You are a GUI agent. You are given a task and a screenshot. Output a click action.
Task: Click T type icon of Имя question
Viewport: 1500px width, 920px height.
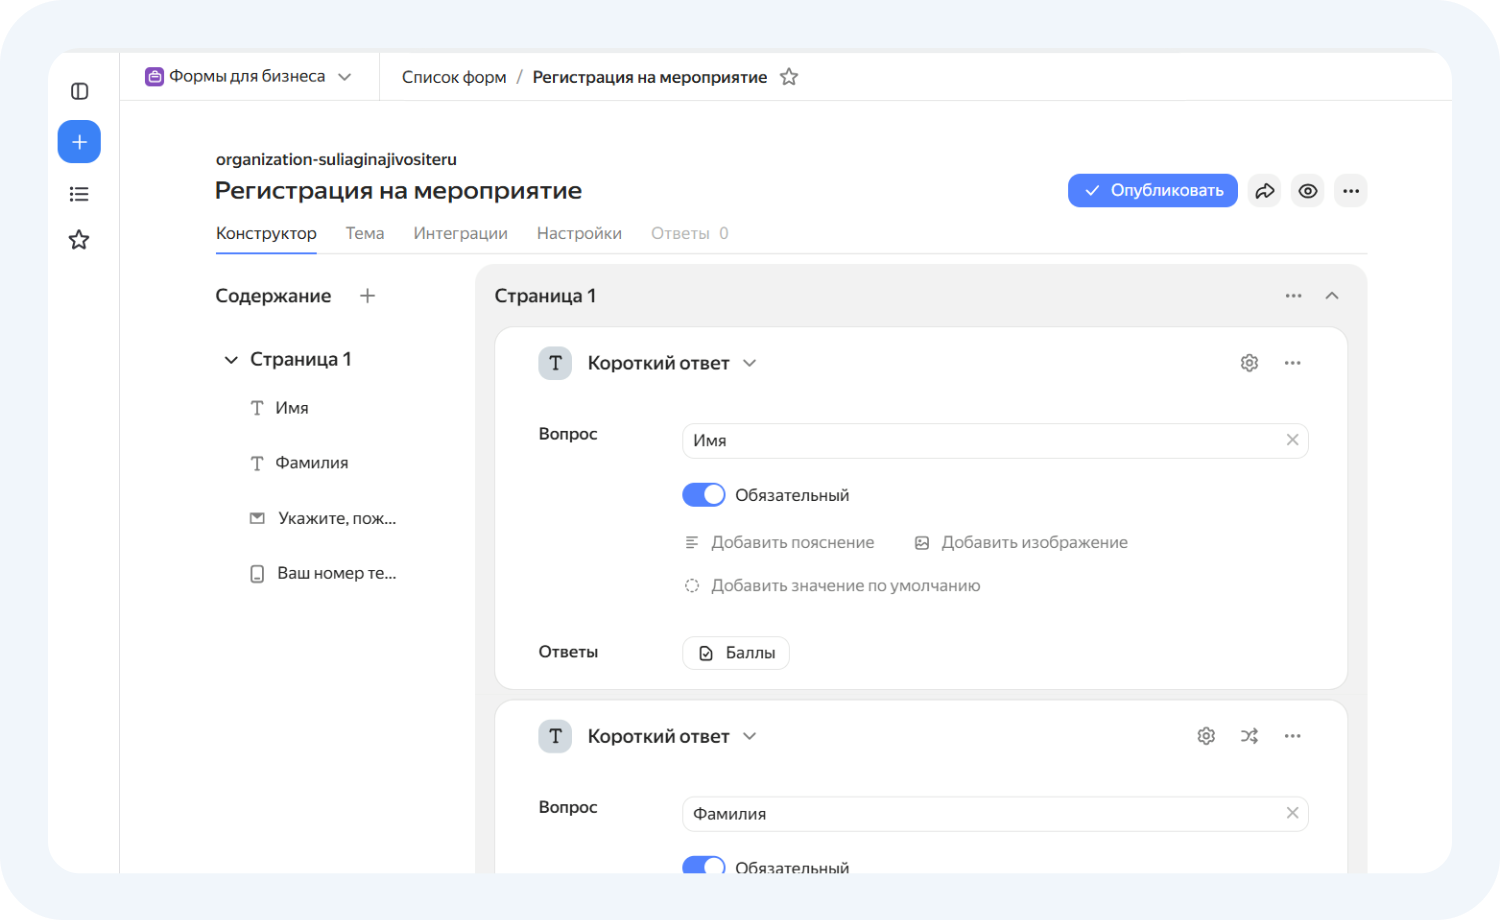pyautogui.click(x=555, y=363)
